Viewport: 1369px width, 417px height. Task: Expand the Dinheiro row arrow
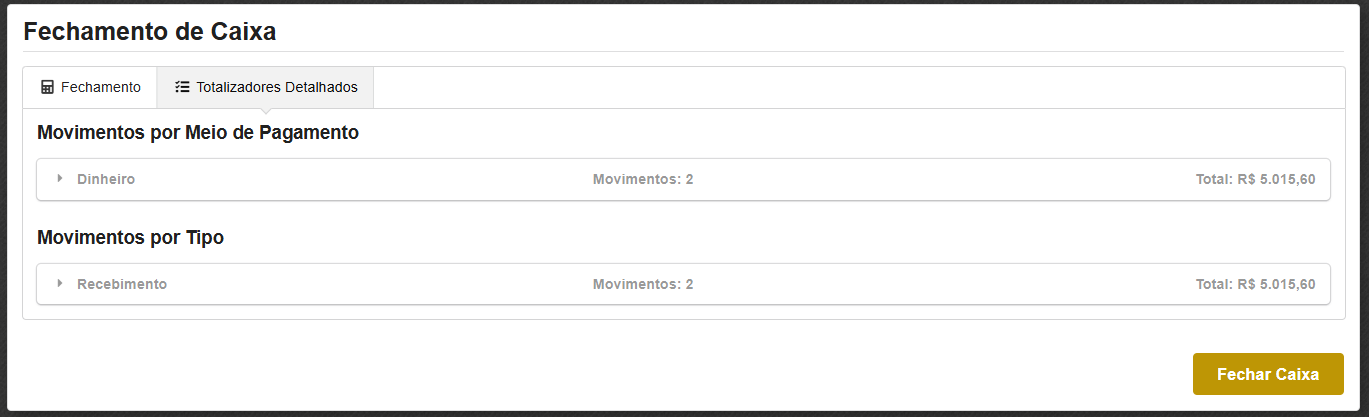tap(60, 179)
